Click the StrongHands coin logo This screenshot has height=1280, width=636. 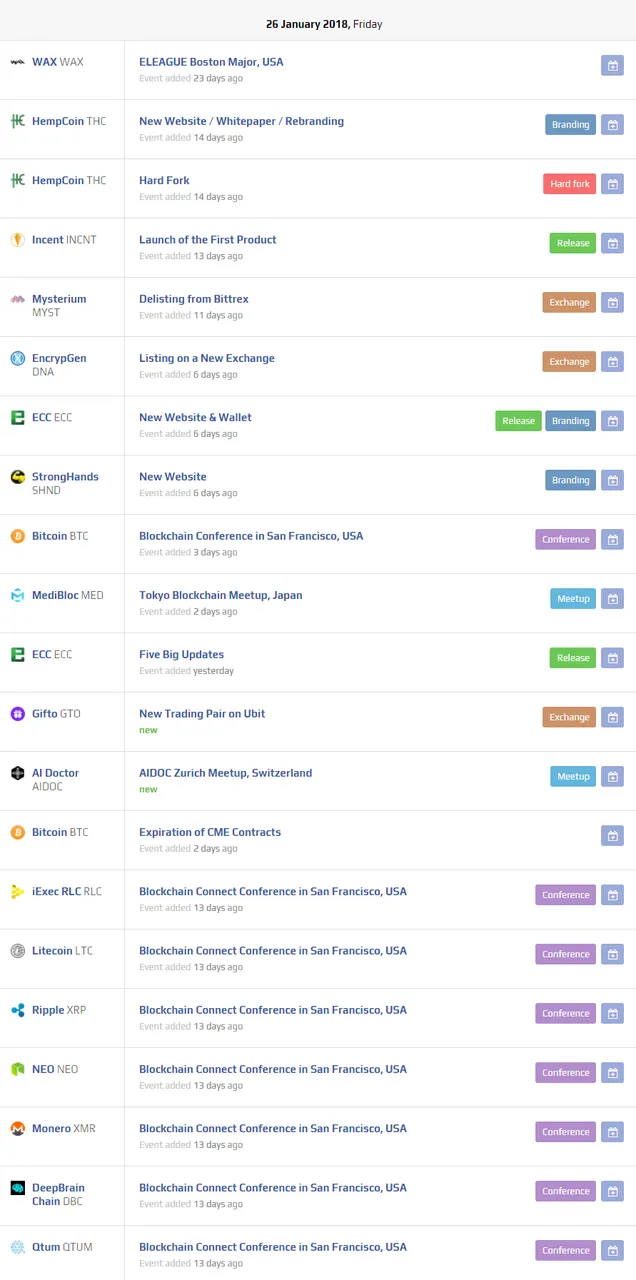pyautogui.click(x=17, y=477)
